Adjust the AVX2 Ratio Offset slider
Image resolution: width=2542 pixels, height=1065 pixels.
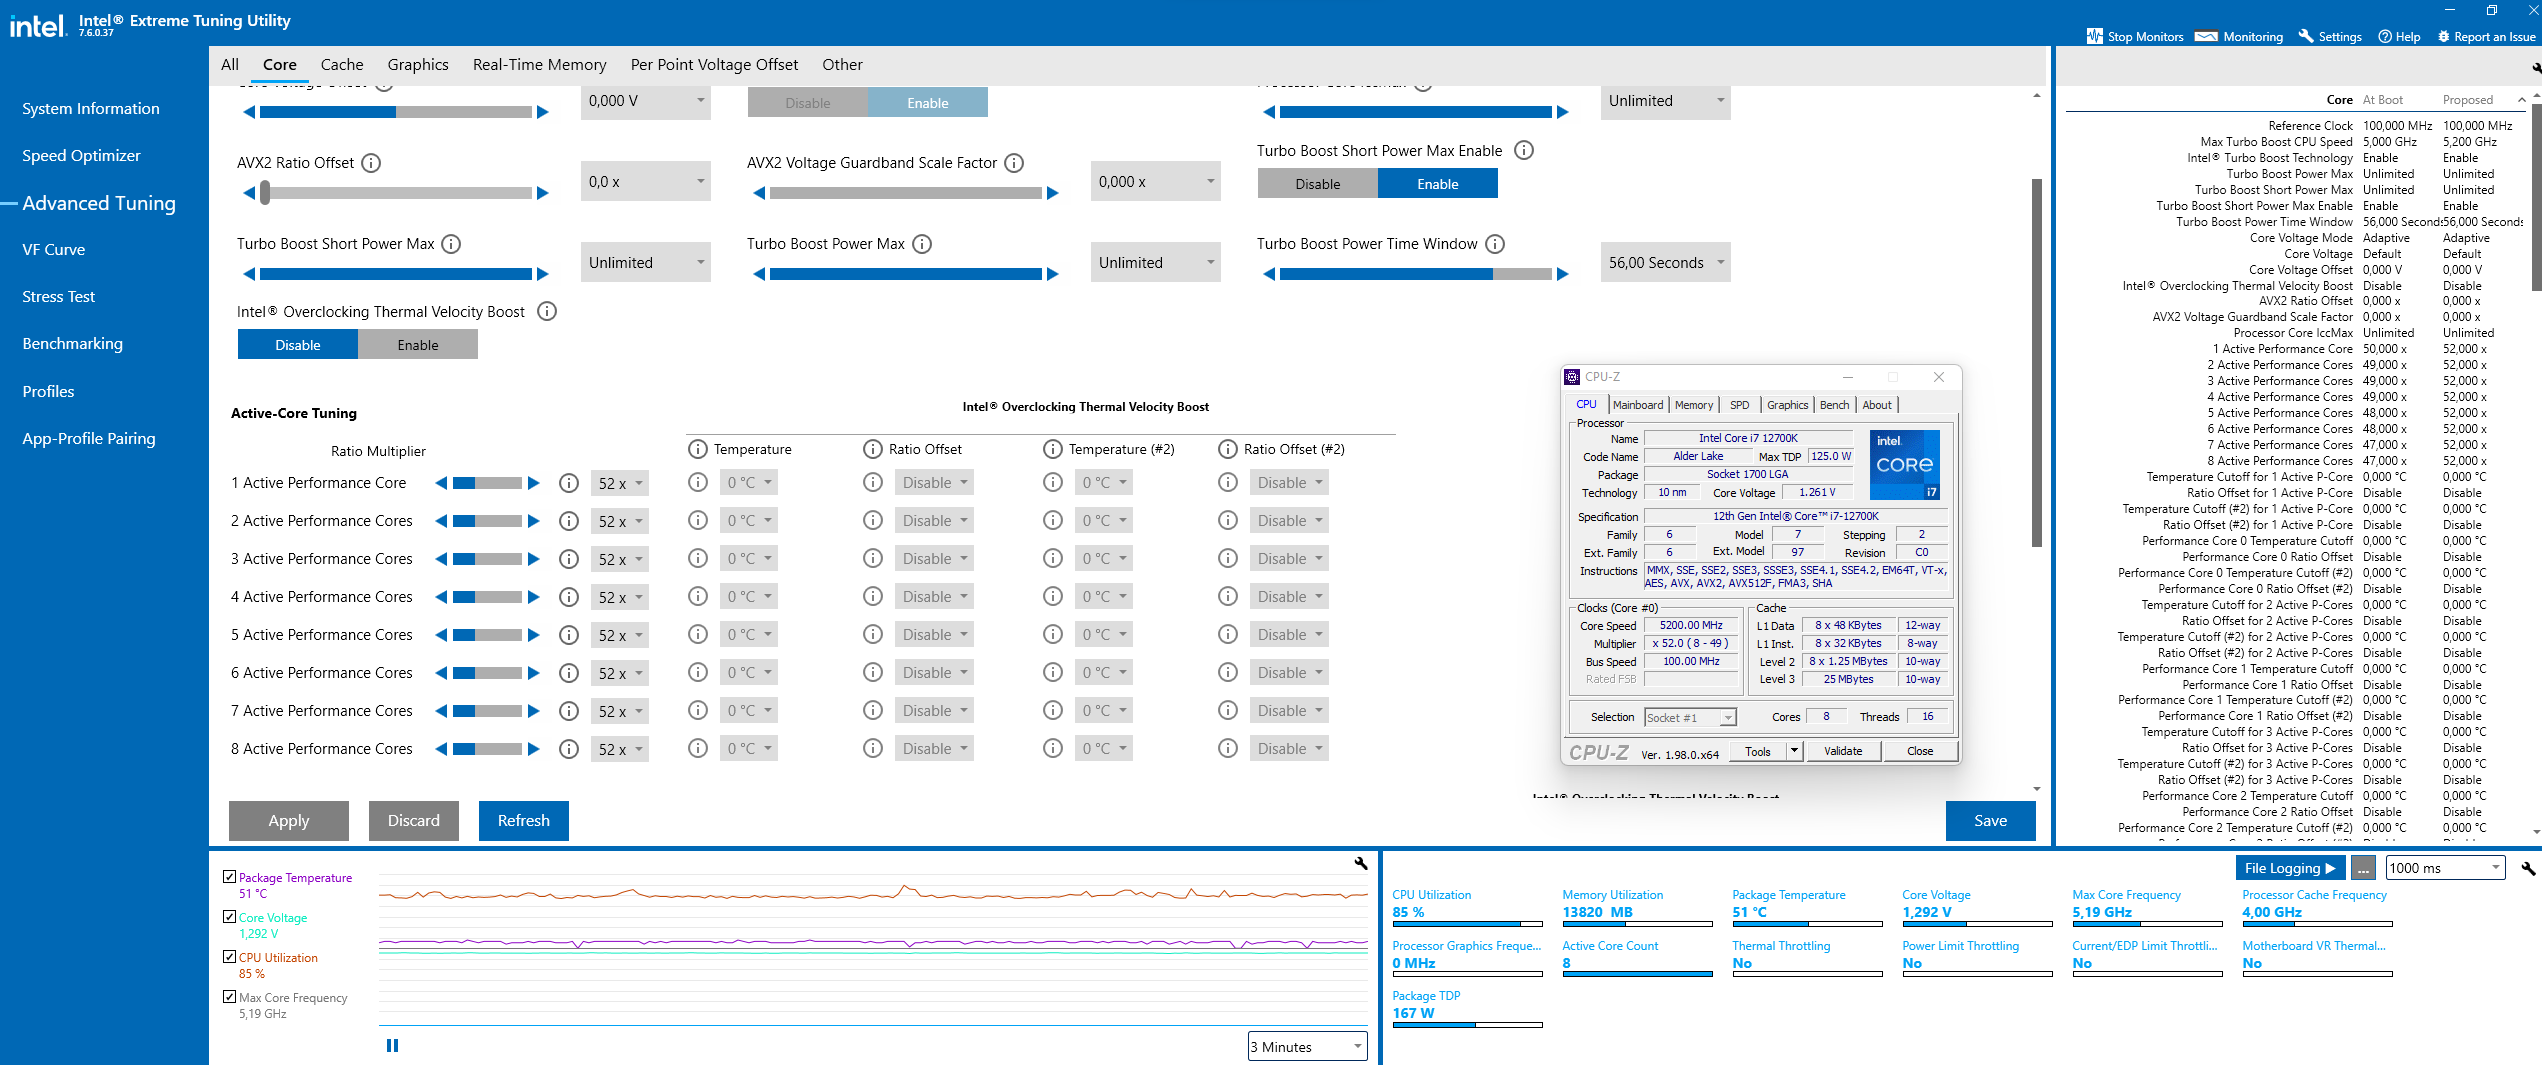coord(396,193)
